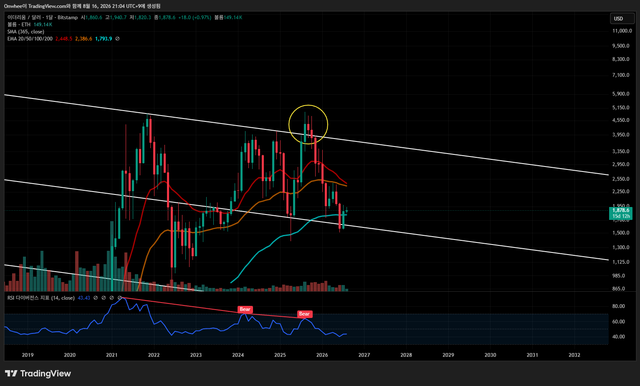640x386 pixels.
Task: Click the 865.0 price axis label
Action: (x=618, y=288)
